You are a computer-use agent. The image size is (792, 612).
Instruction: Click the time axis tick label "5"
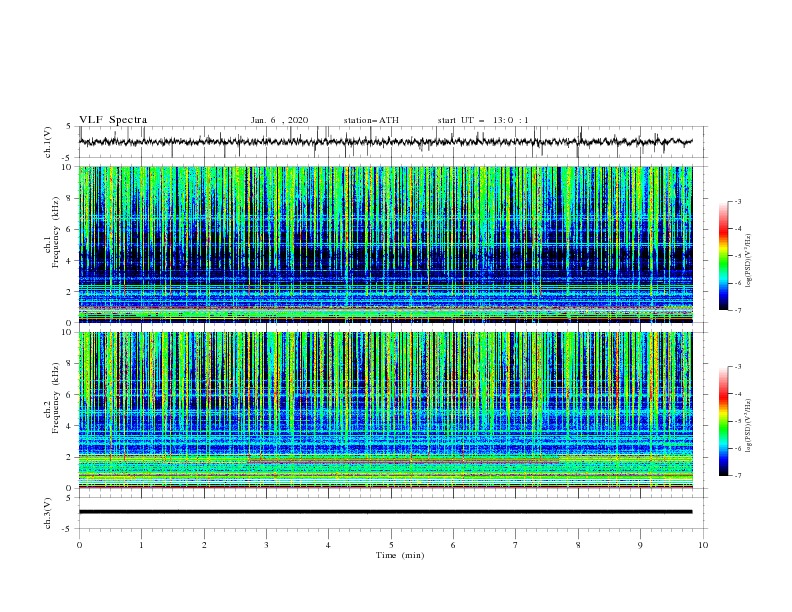click(391, 545)
